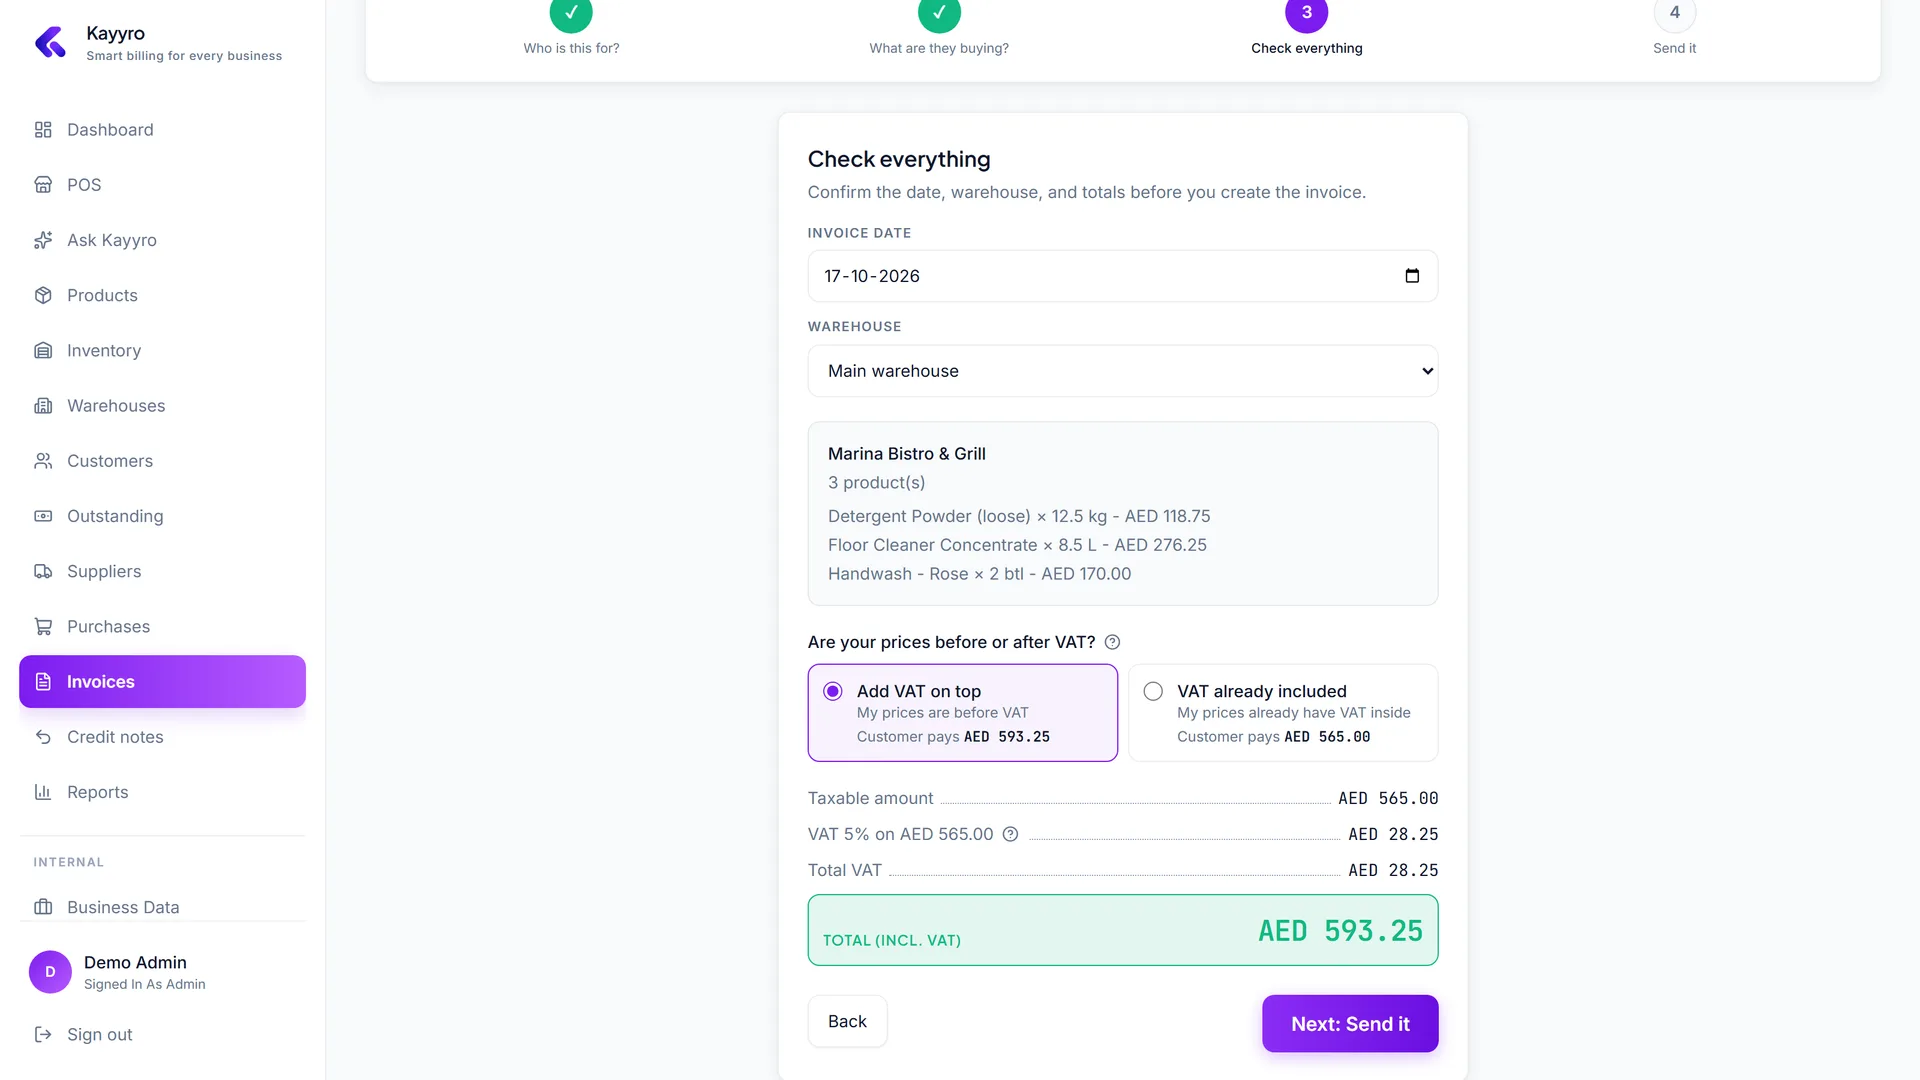Click the AED 593.25 grand total

(x=1340, y=931)
